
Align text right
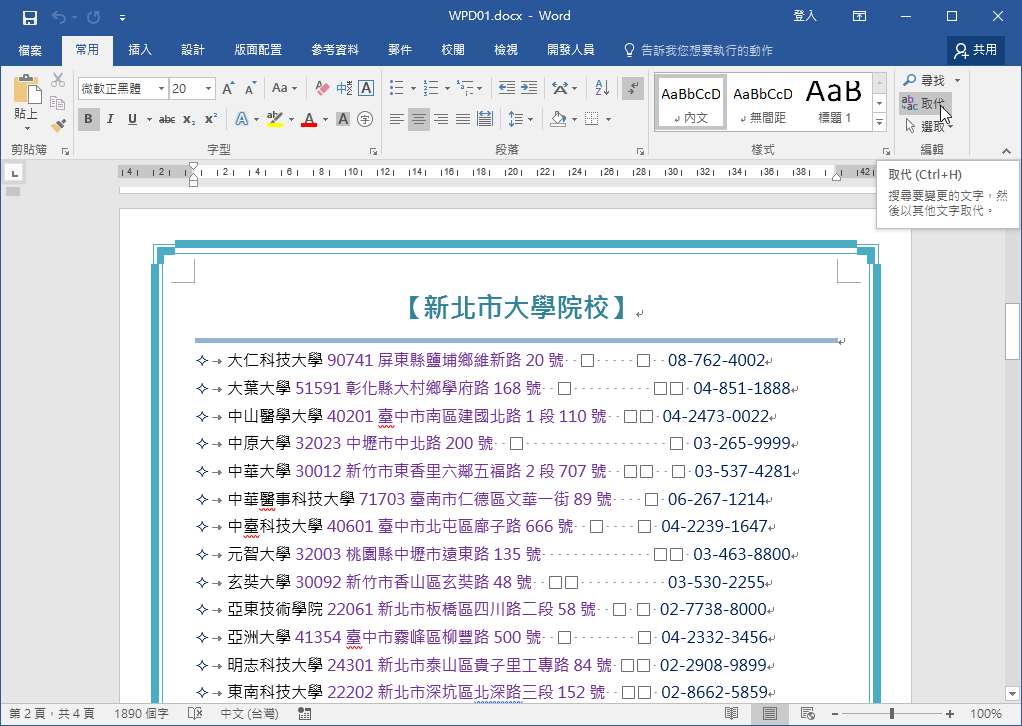(441, 119)
